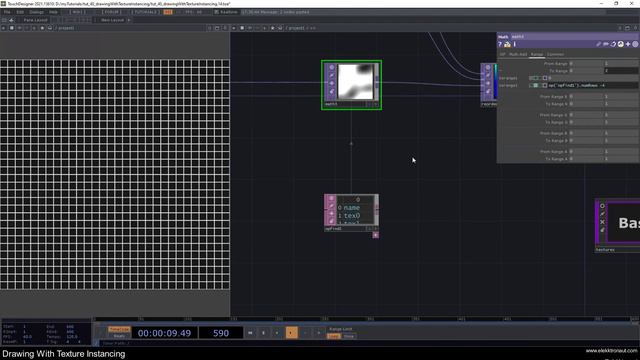The image size is (640, 360).
Task: Toggle the Clone Immune flag on math1
Action: point(331,75)
